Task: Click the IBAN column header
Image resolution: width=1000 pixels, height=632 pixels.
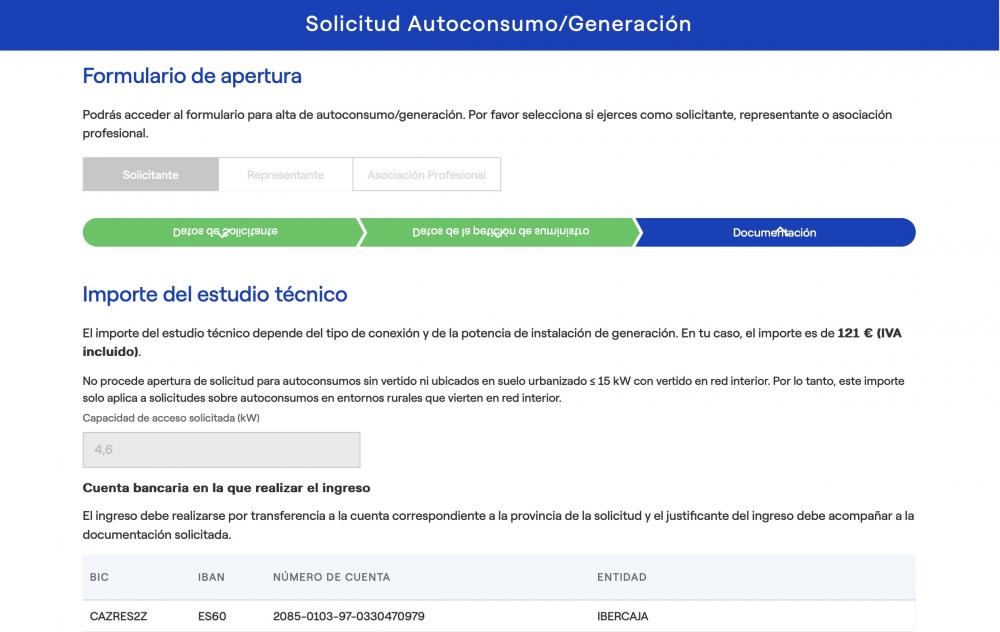Action: tap(211, 577)
